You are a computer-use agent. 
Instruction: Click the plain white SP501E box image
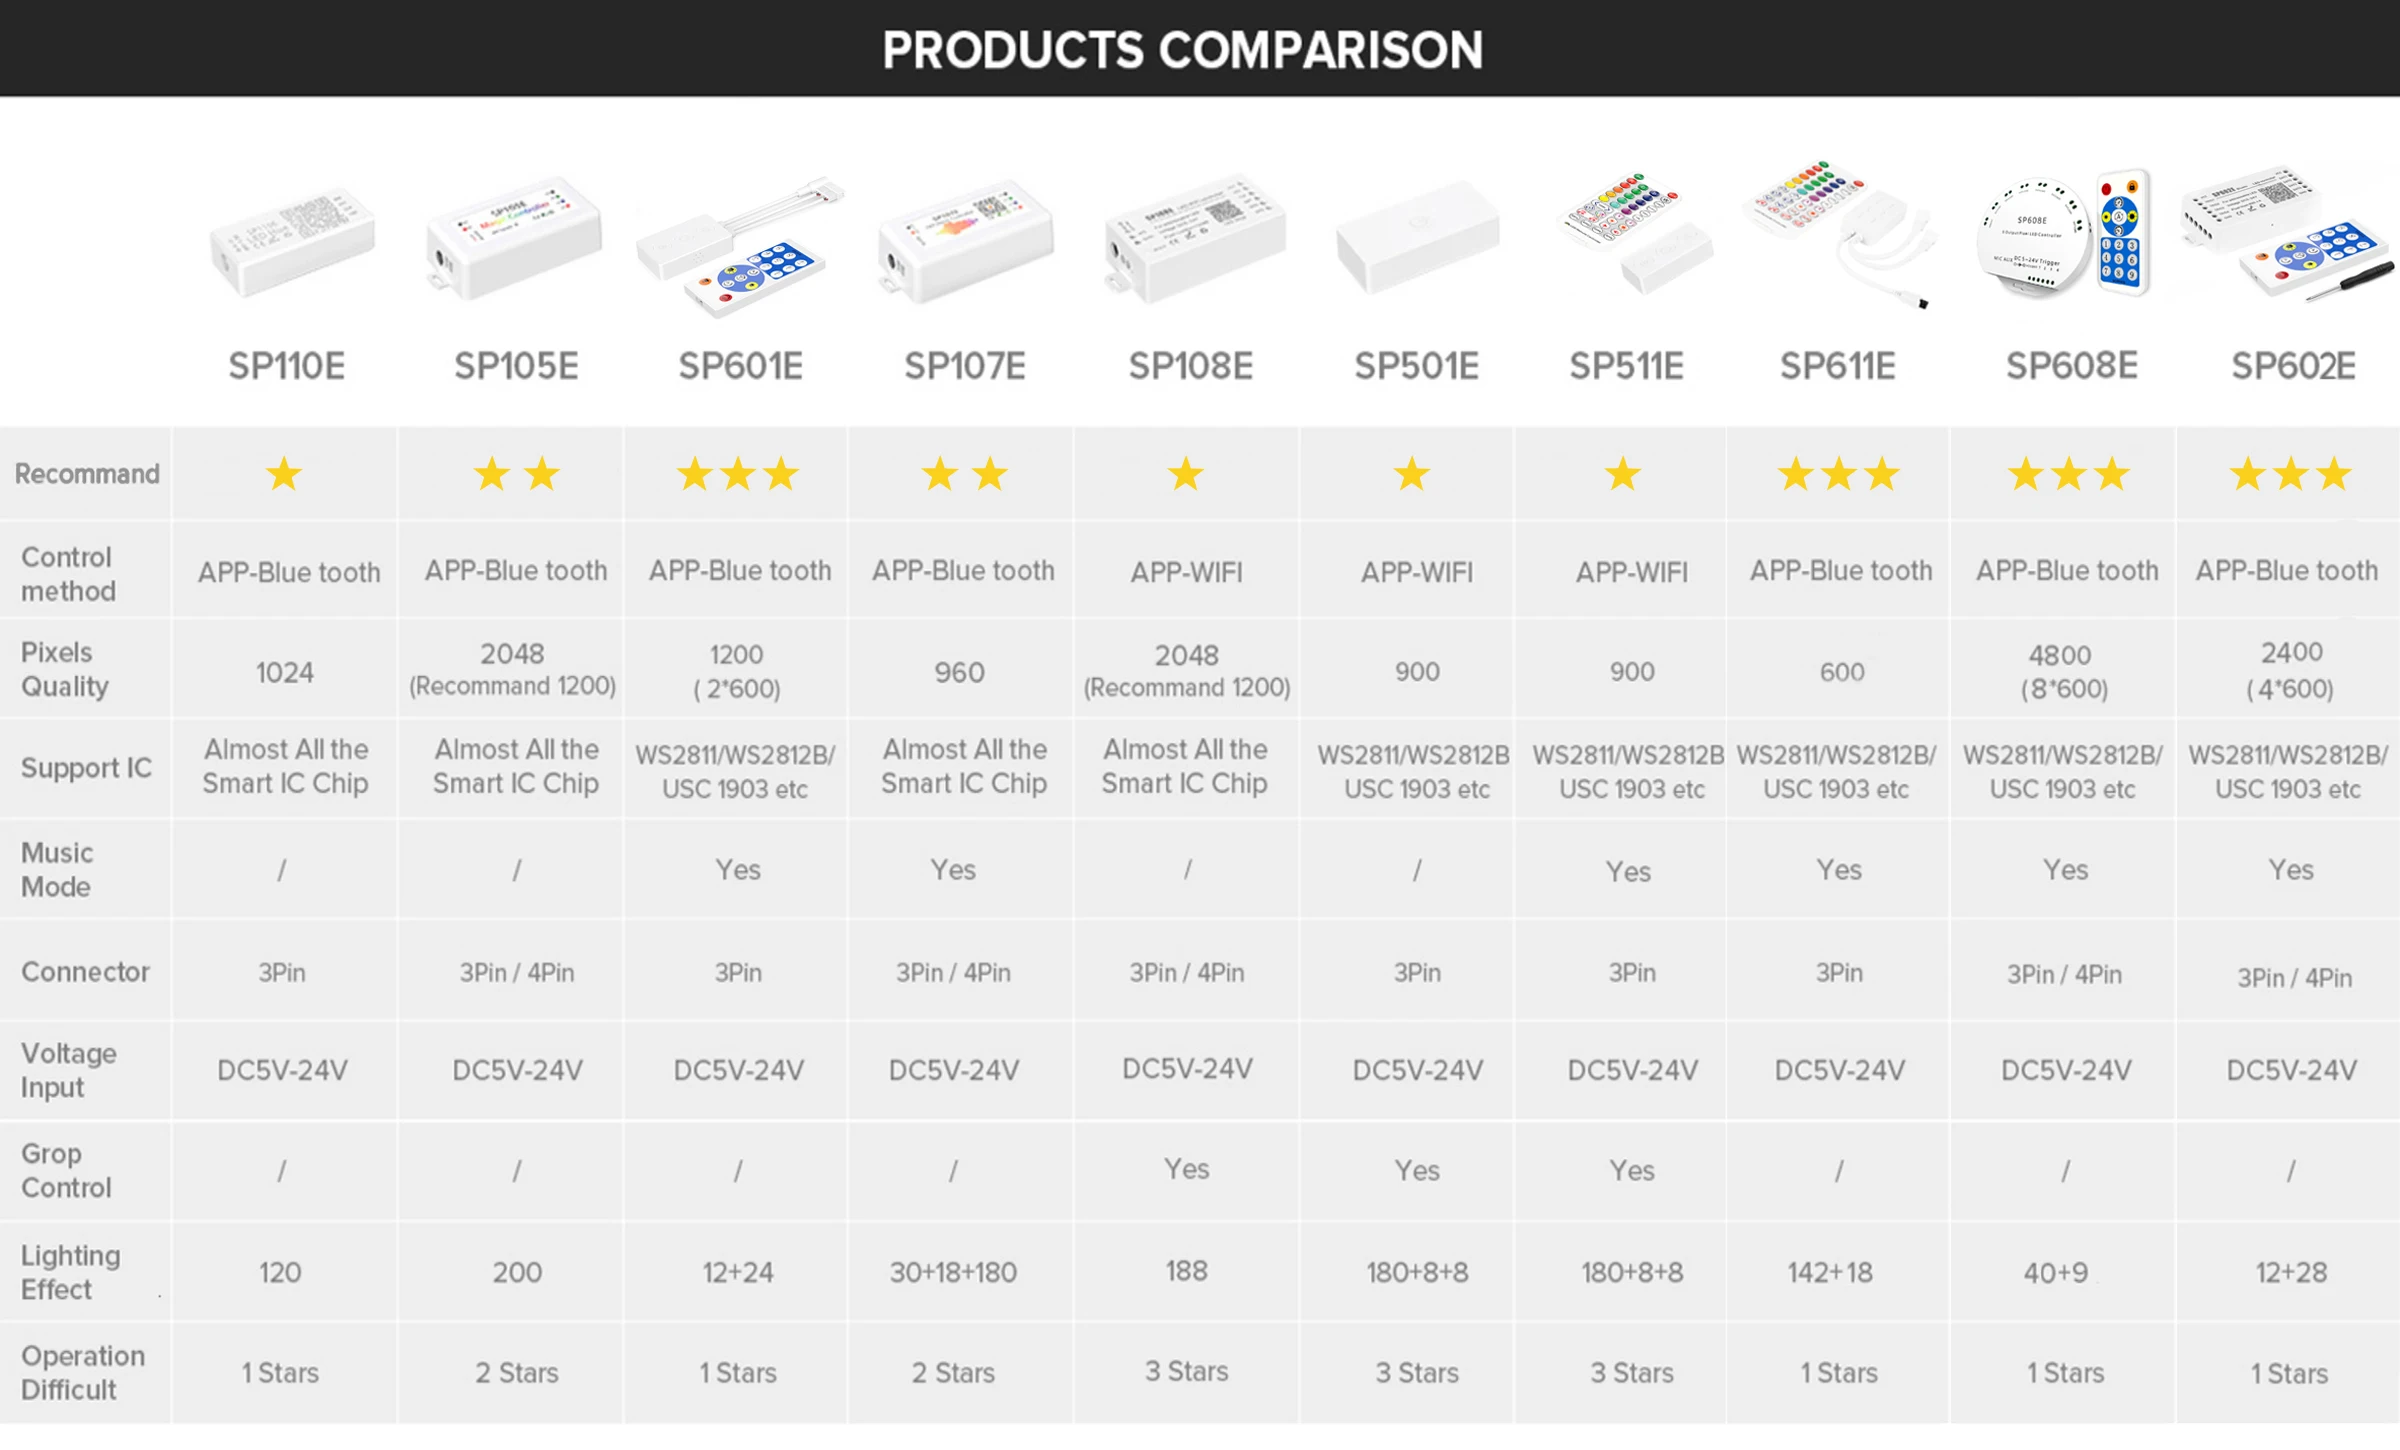[1418, 237]
